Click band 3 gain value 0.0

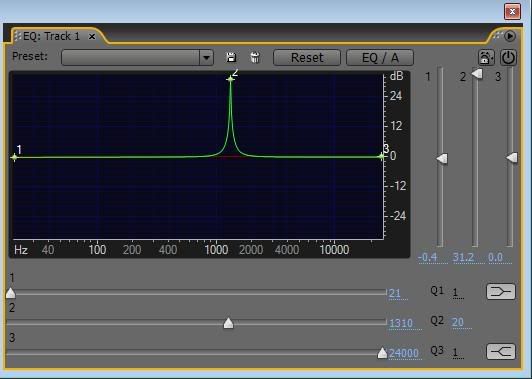coord(495,257)
